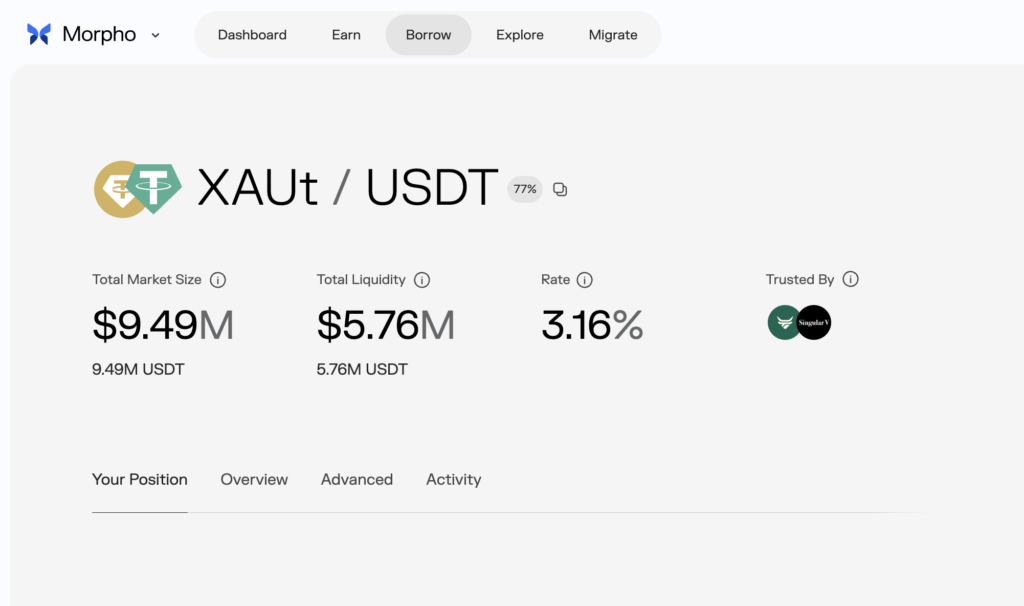
Task: Go to the Earn section
Action: (x=346, y=35)
